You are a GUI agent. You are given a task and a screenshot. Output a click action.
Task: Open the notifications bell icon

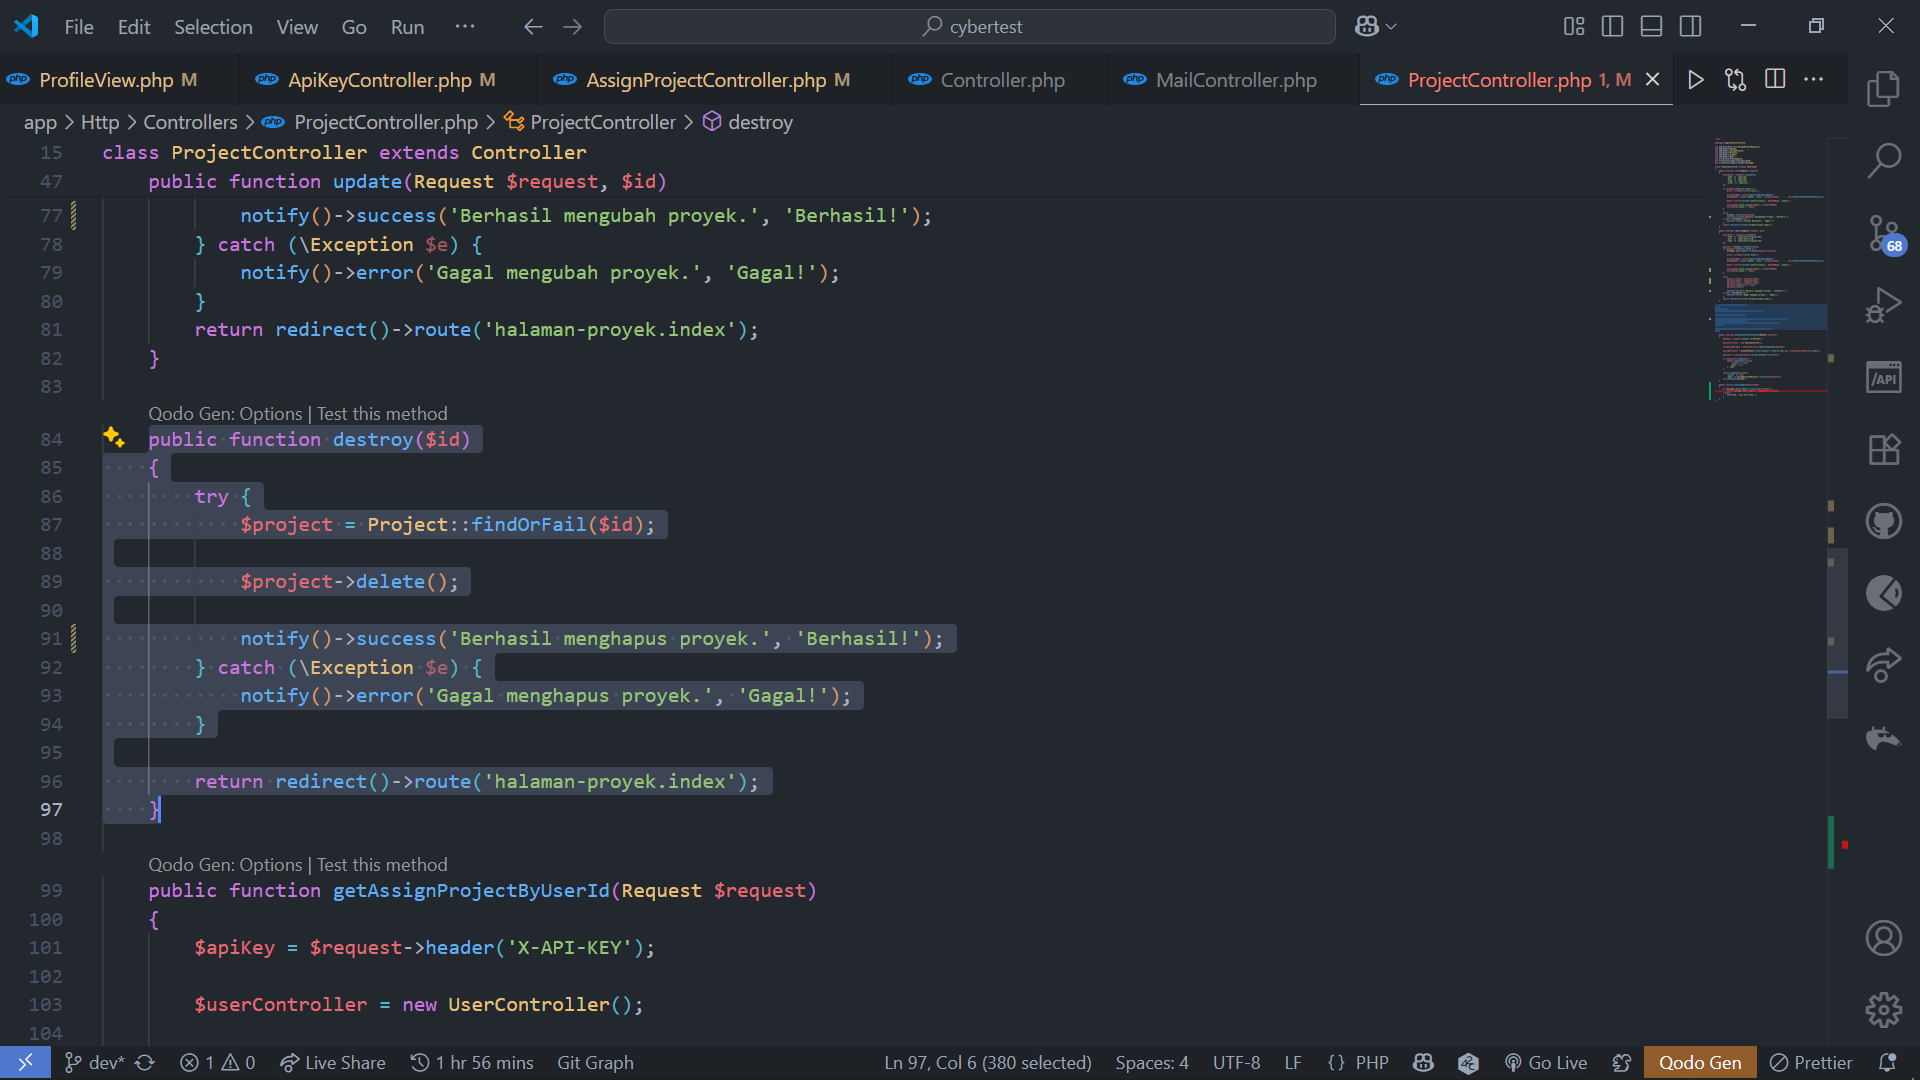pyautogui.click(x=1887, y=1063)
